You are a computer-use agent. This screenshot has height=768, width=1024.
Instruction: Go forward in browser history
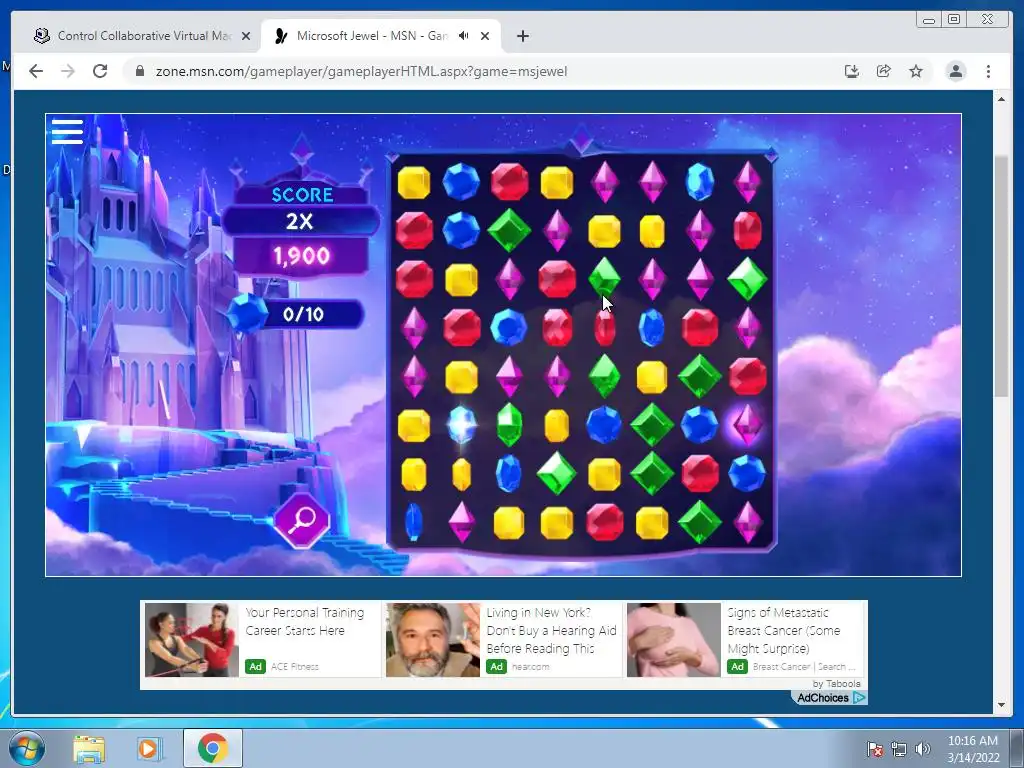coord(68,71)
